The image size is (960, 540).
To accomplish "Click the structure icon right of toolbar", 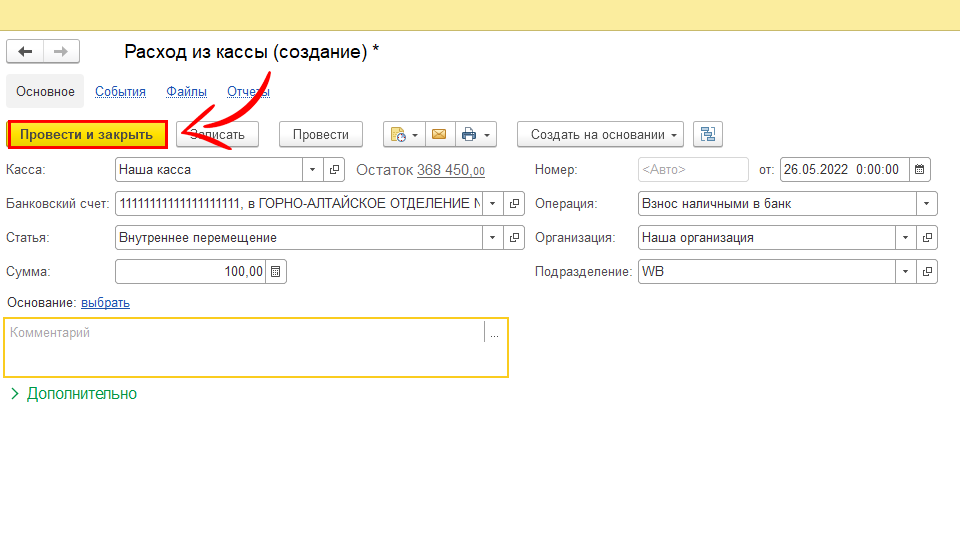I will 708,135.
